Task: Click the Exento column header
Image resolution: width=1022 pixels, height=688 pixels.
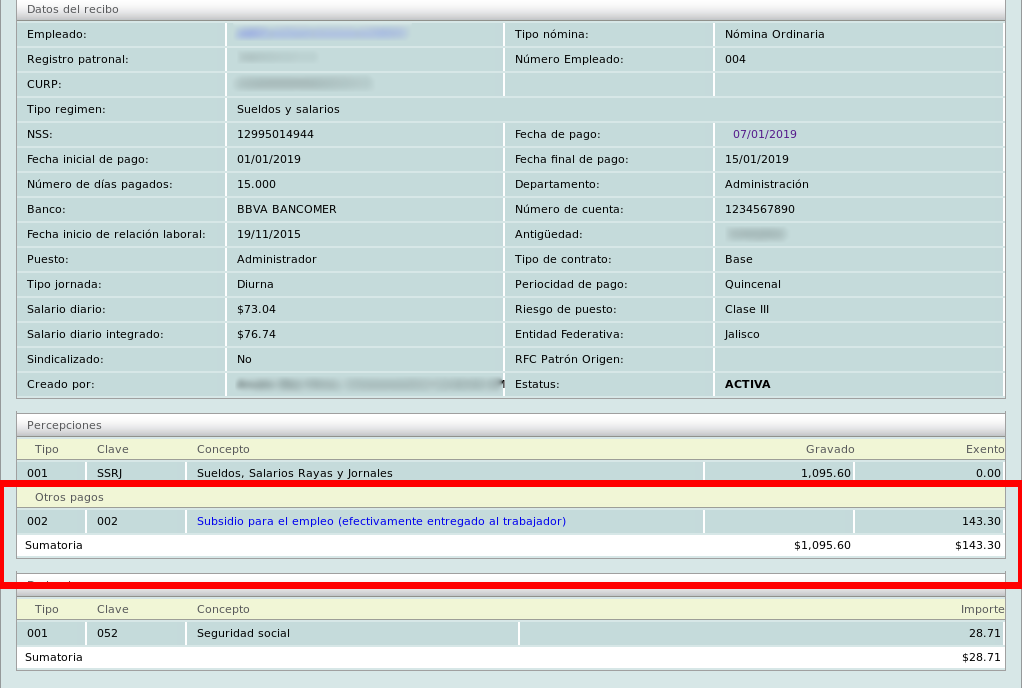Action: [x=983, y=449]
